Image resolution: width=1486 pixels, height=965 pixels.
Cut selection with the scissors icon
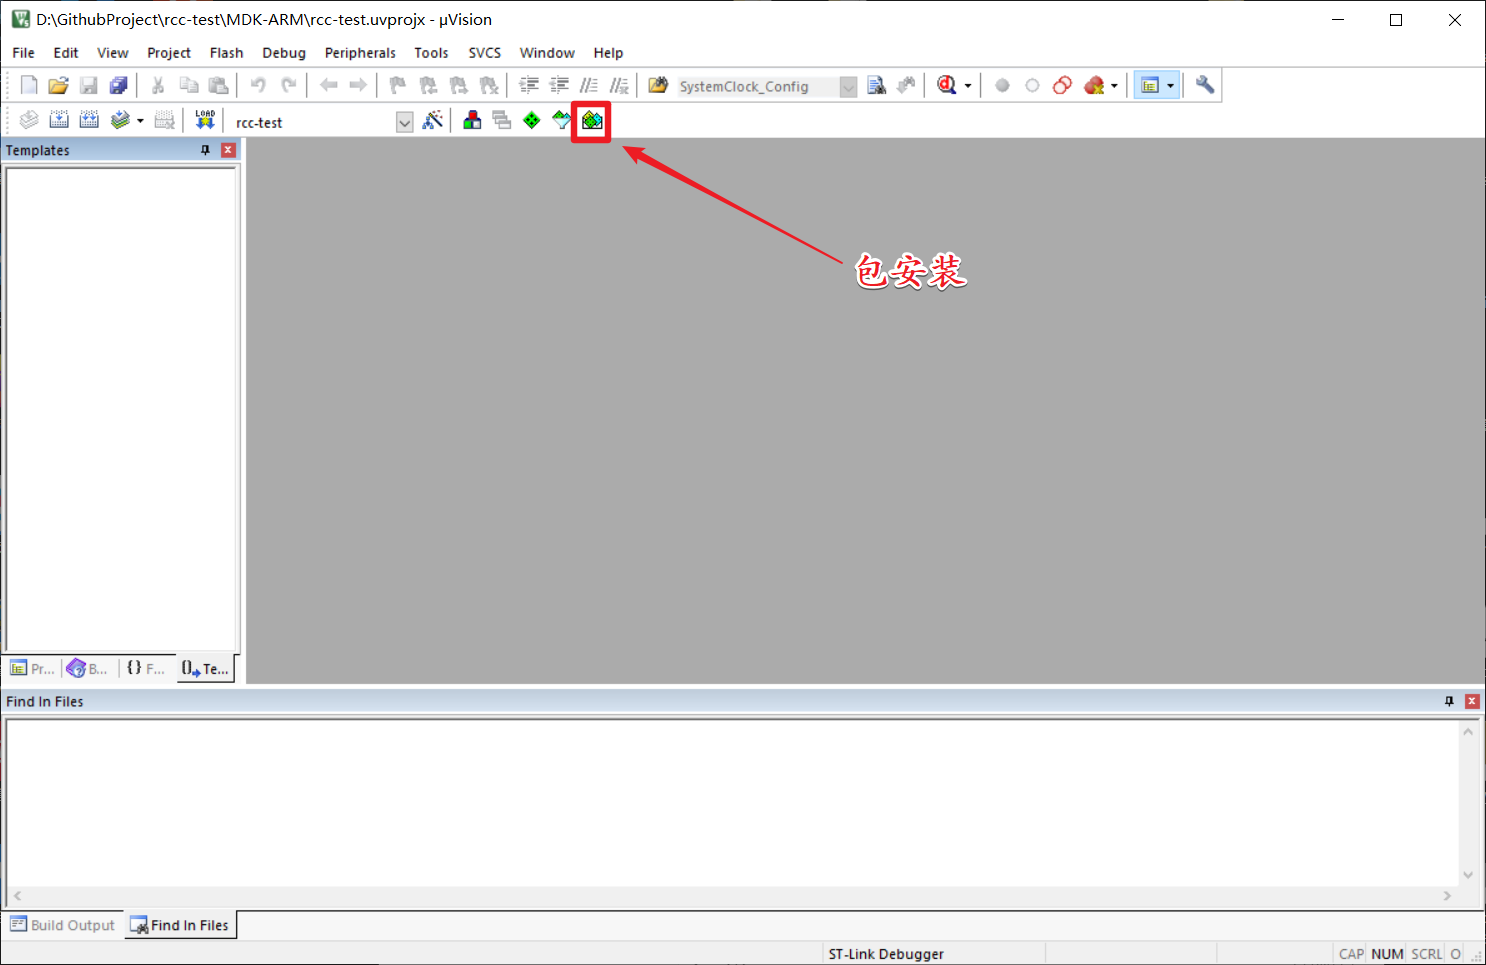pyautogui.click(x=158, y=86)
